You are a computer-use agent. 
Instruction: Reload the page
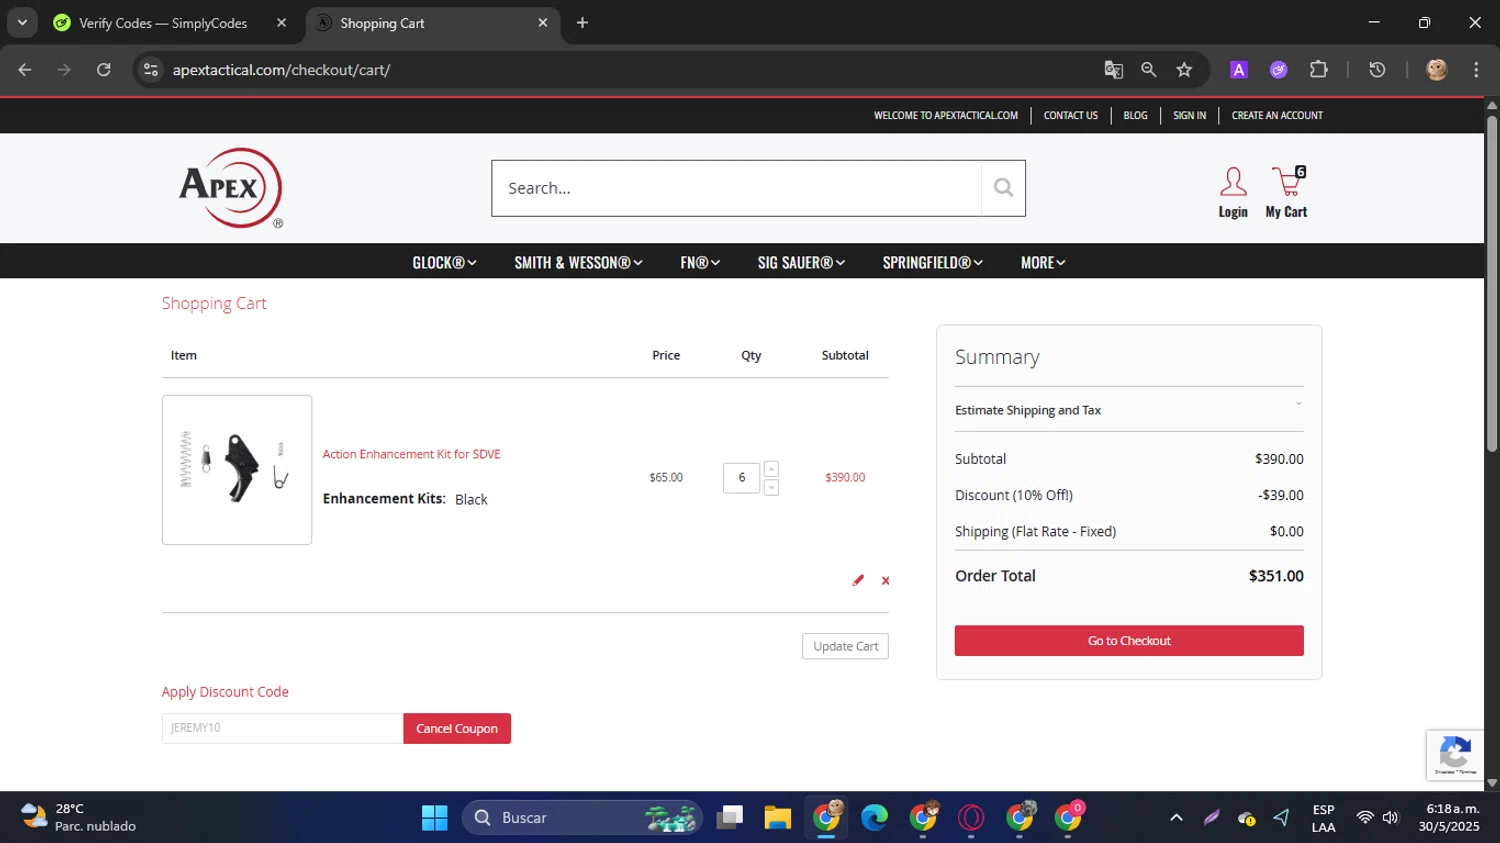[104, 69]
